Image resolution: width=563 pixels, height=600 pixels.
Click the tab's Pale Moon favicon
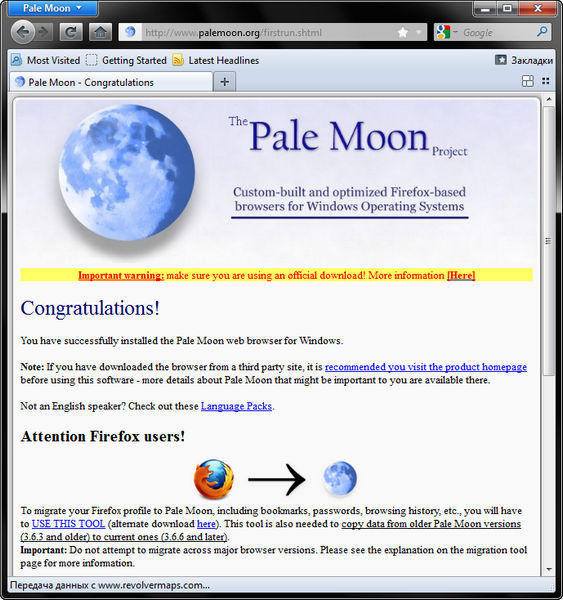tap(20, 82)
